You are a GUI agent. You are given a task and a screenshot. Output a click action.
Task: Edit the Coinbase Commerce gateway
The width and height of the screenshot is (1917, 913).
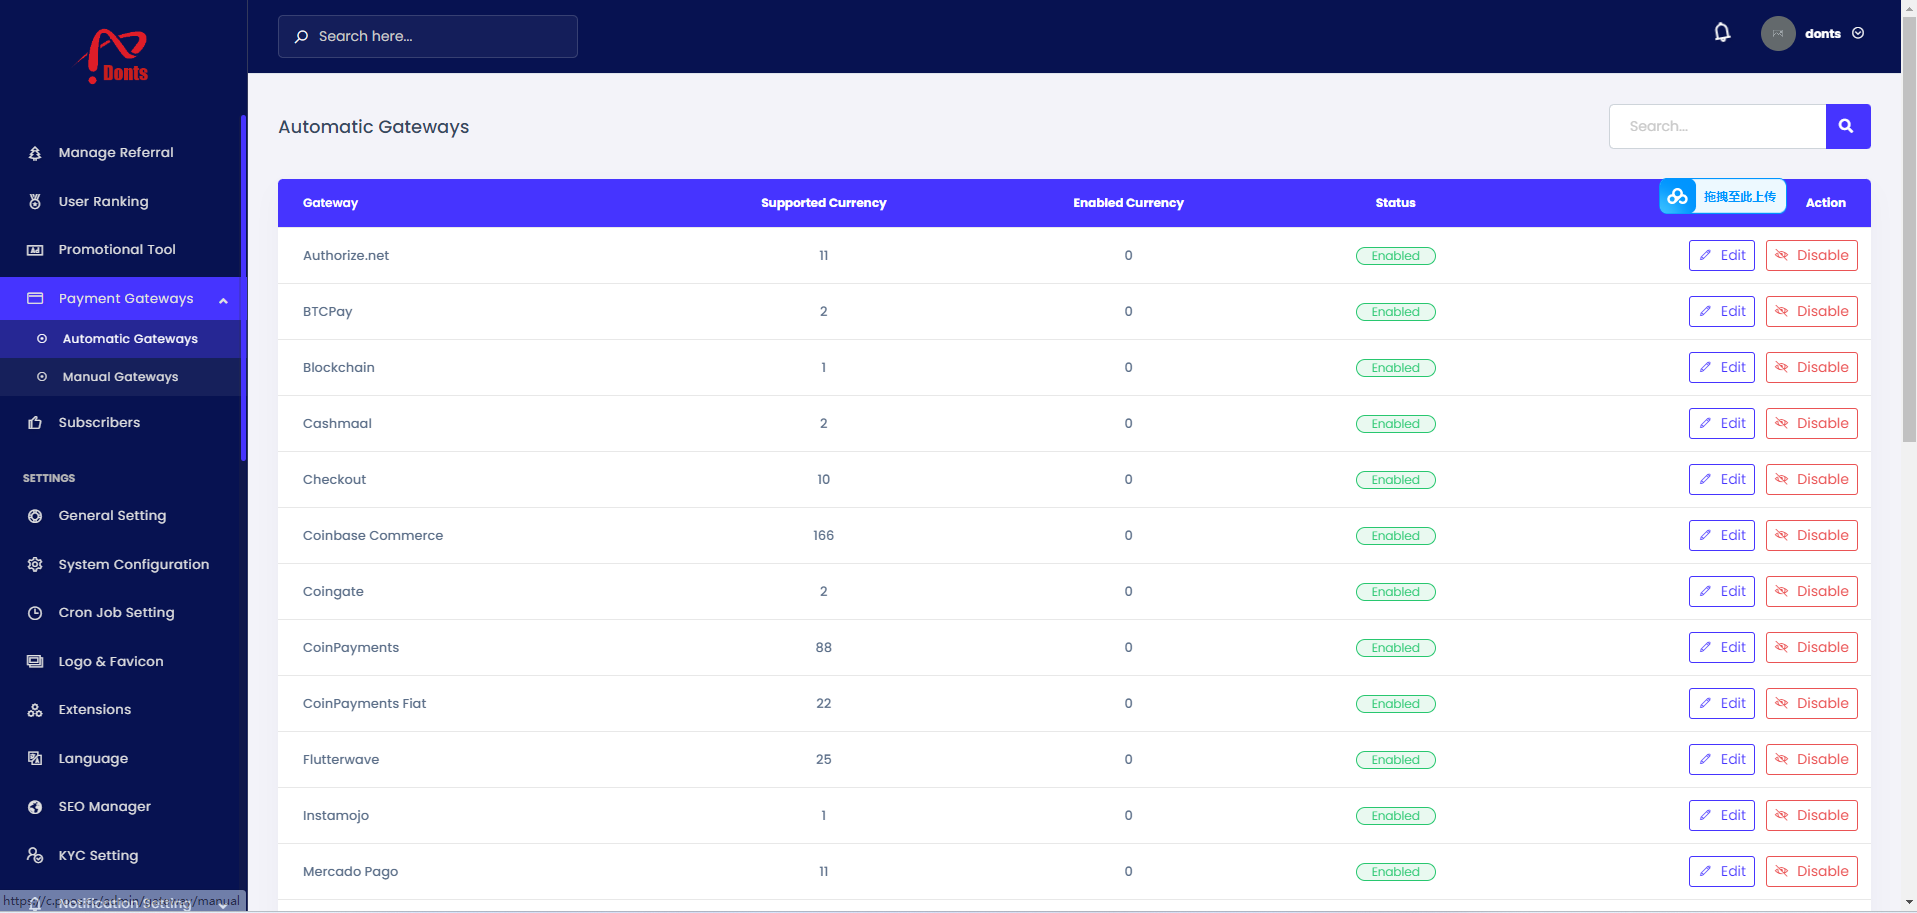[x=1722, y=535]
